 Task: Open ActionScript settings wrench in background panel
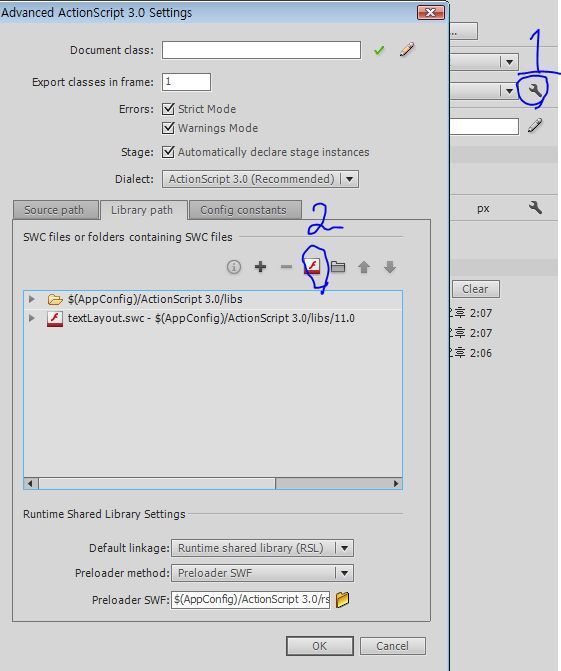click(535, 90)
